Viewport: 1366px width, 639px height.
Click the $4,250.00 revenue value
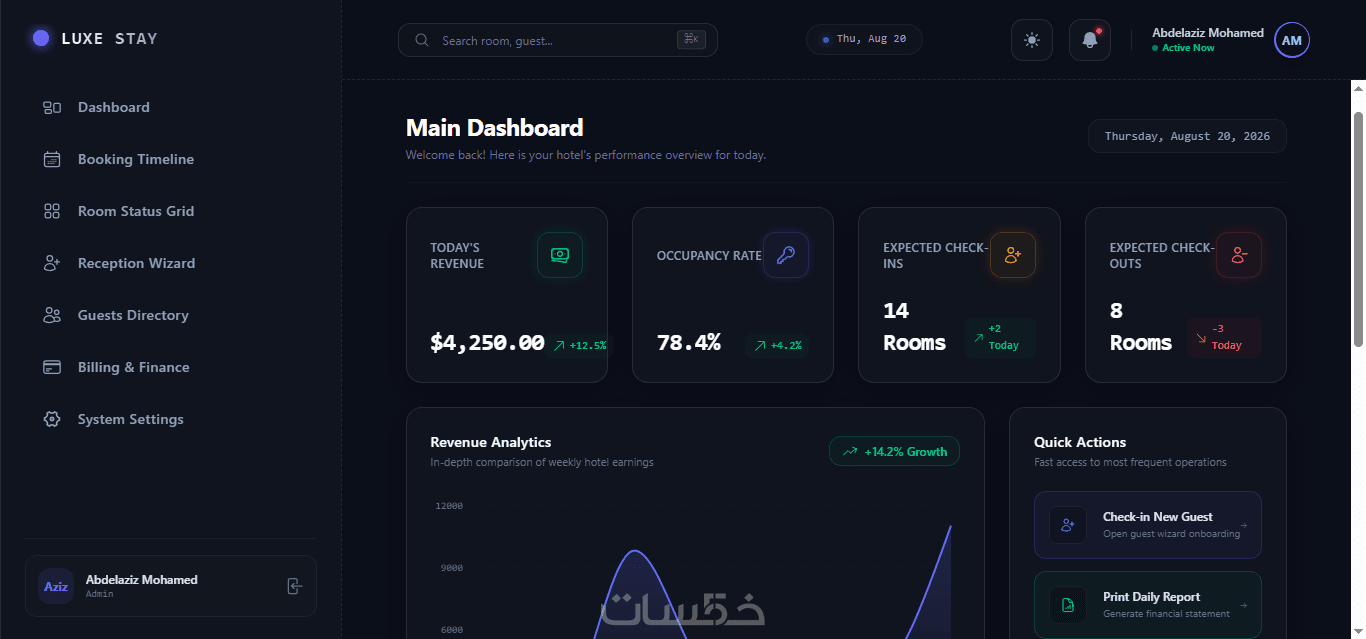[x=487, y=343]
